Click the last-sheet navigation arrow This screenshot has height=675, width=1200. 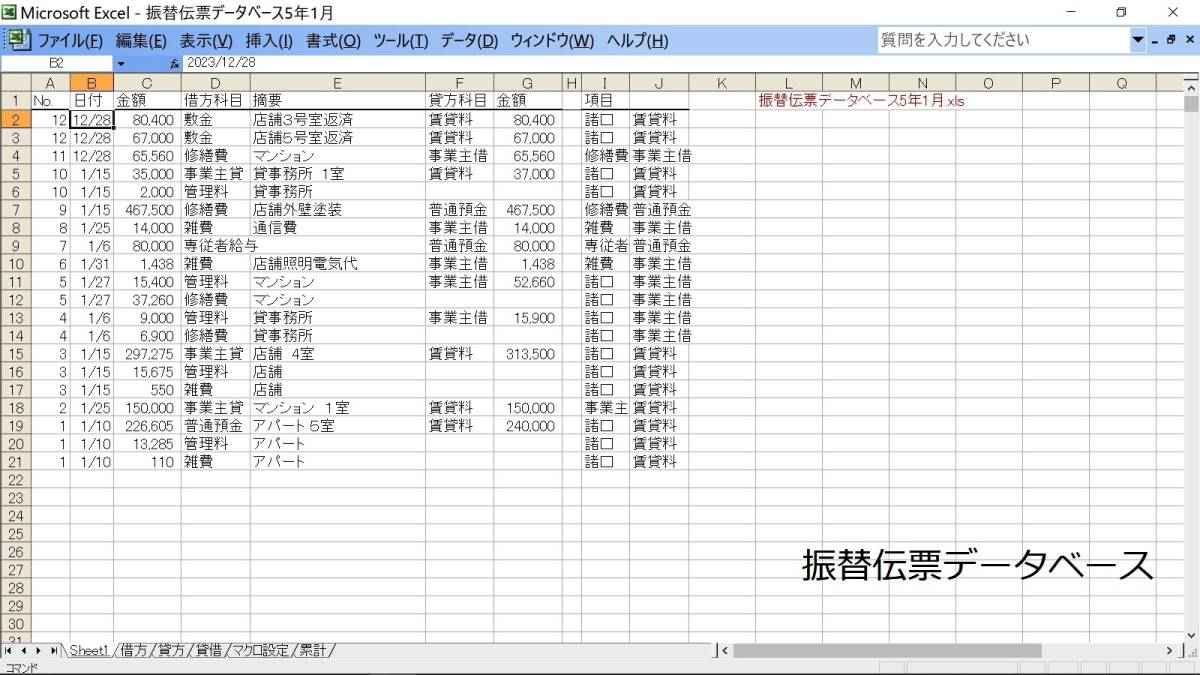click(56, 650)
